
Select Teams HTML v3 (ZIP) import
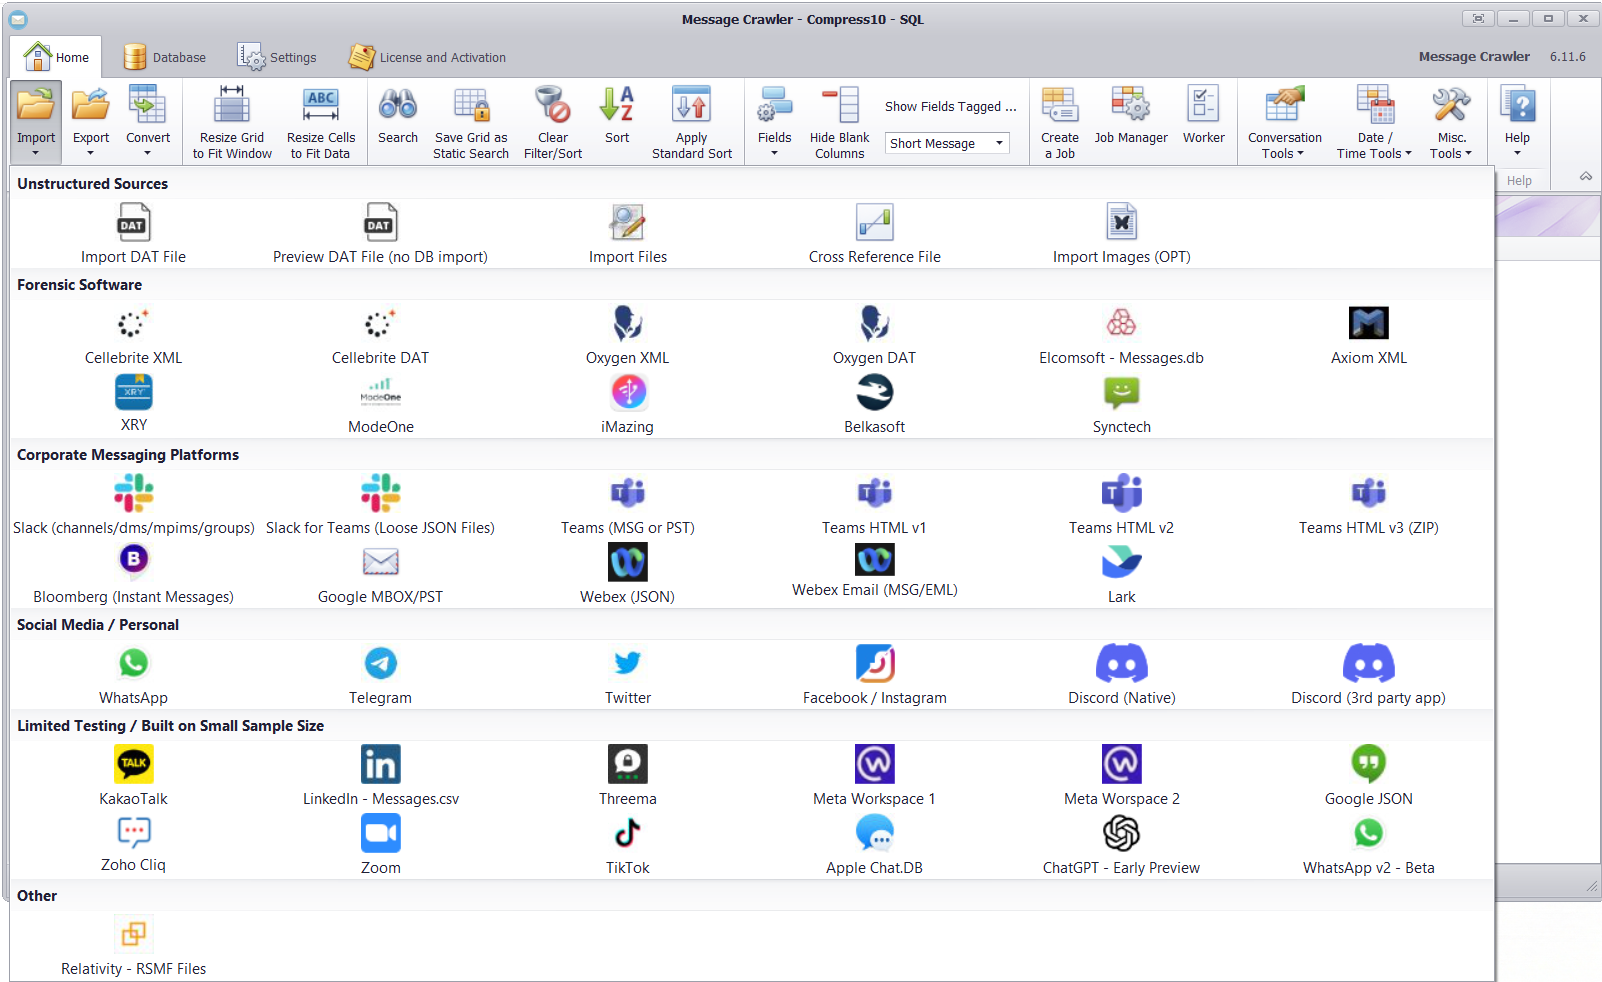(x=1368, y=506)
